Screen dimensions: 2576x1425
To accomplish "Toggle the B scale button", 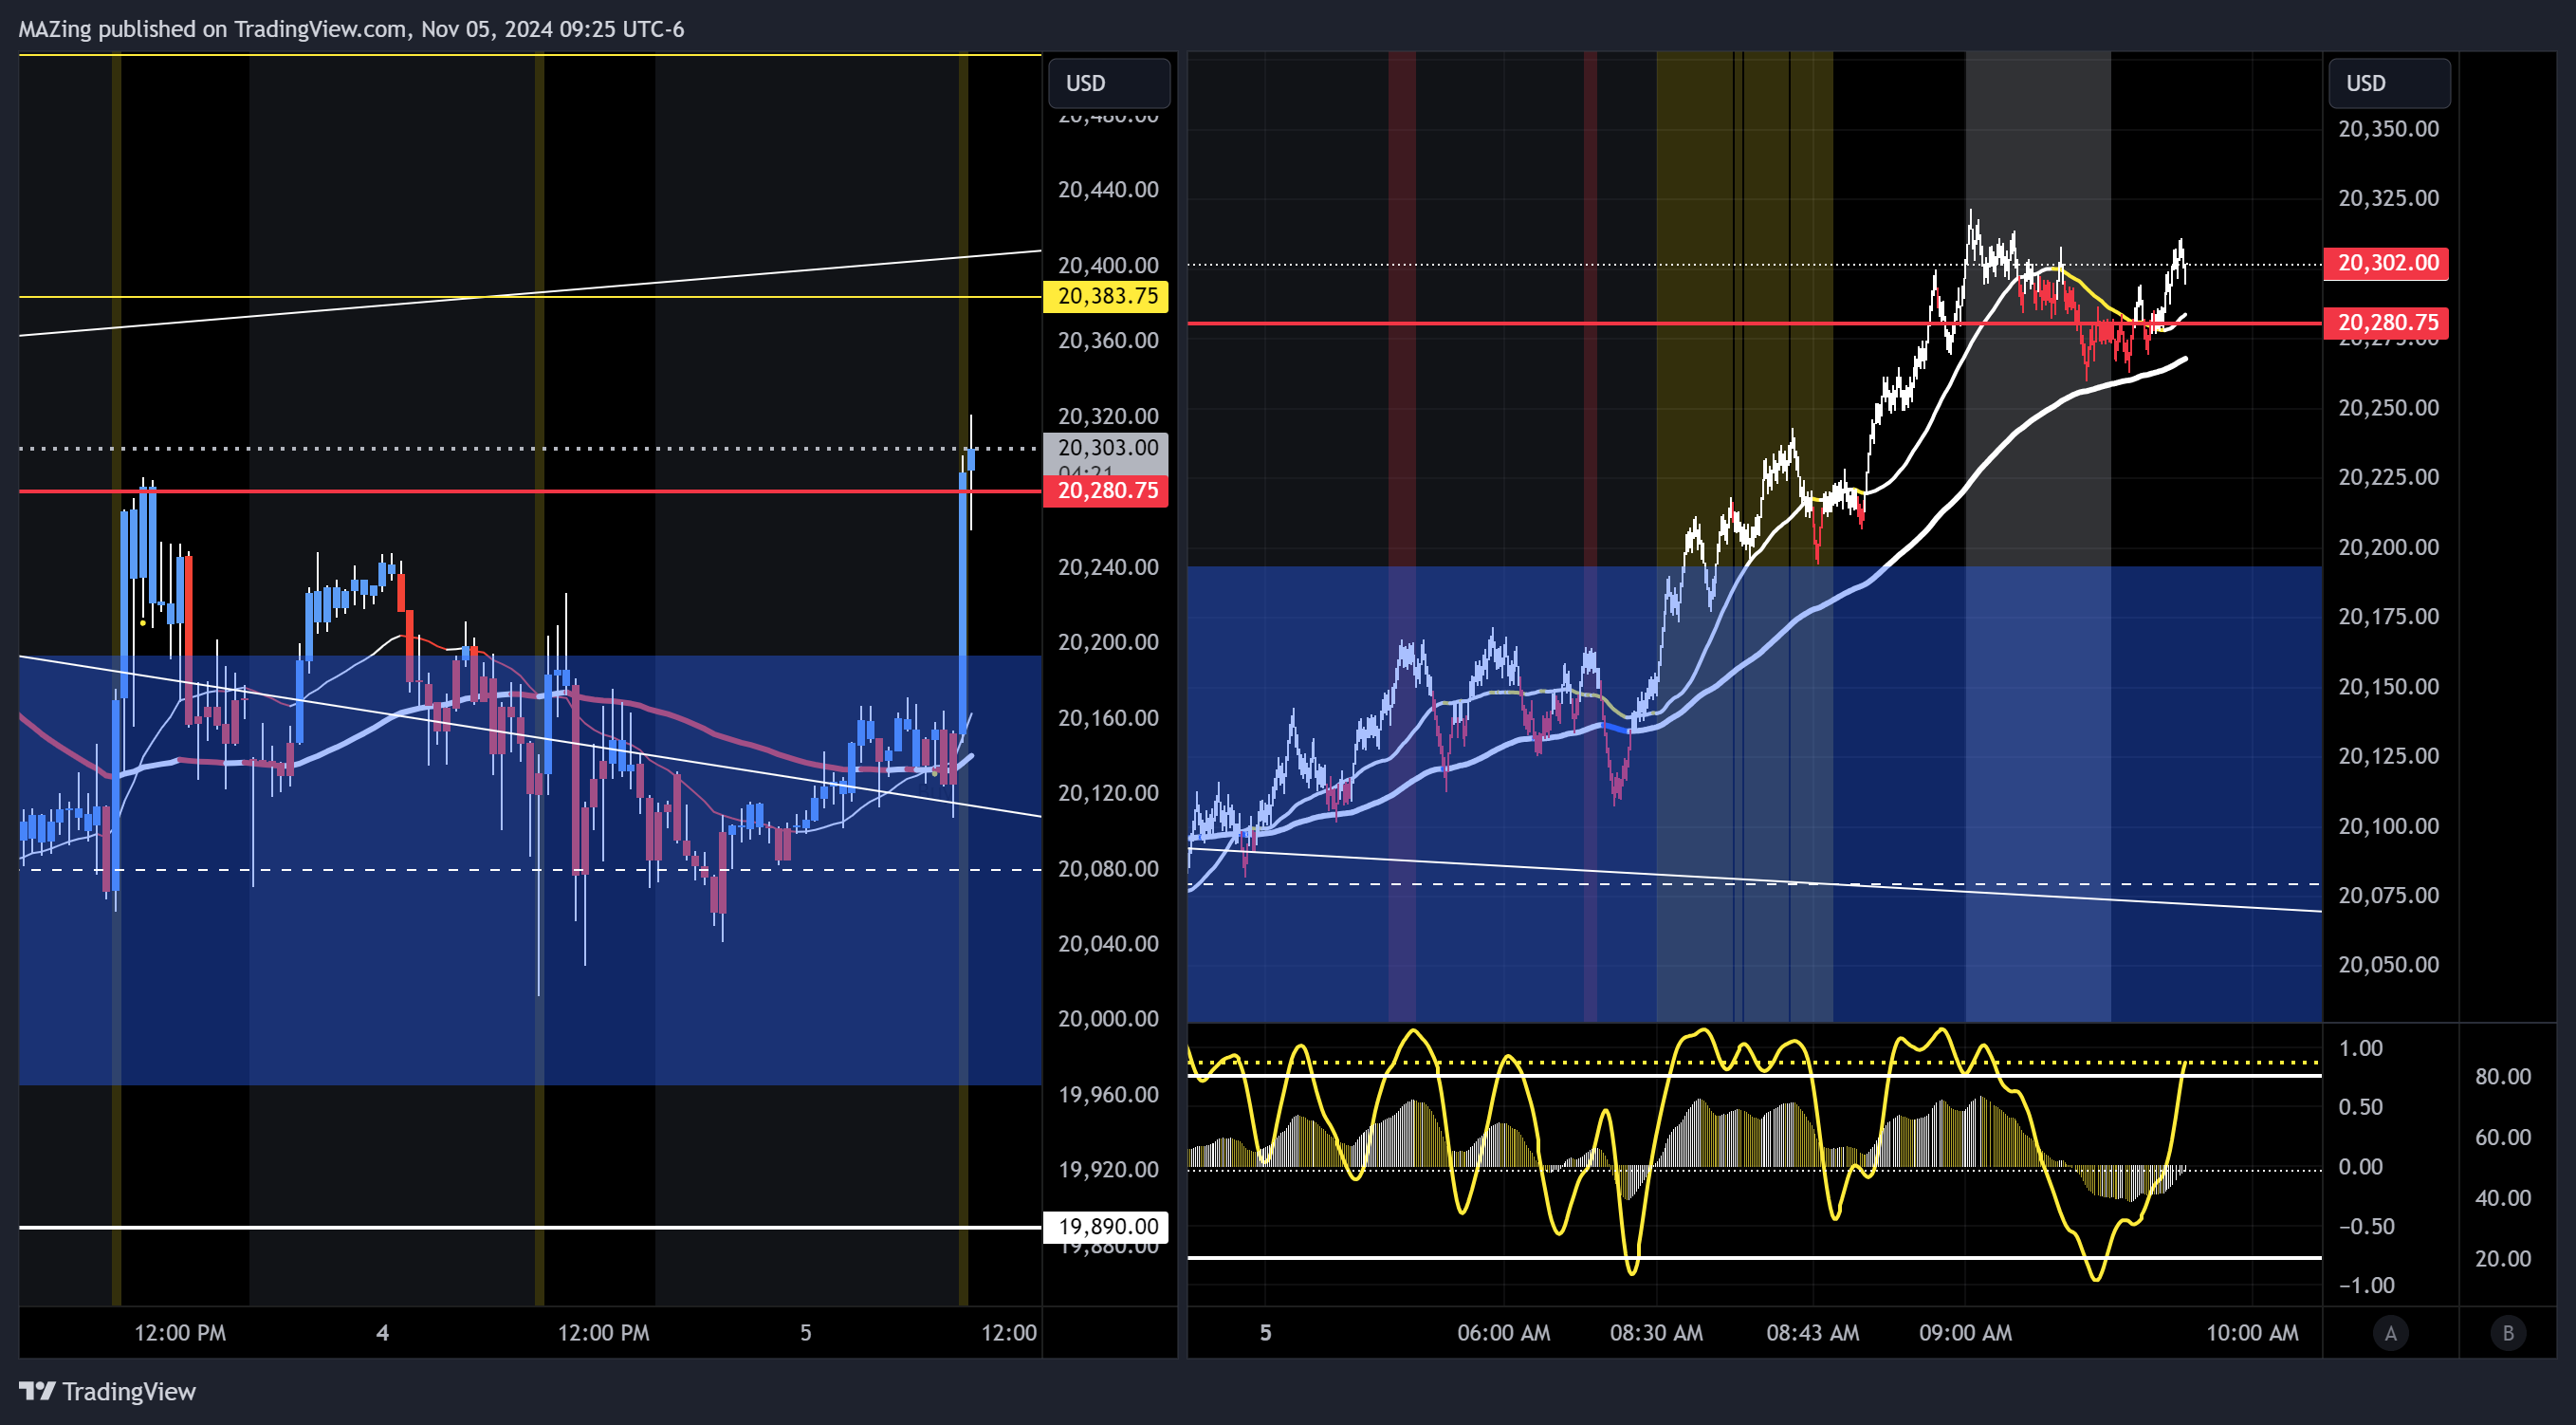I will tap(2507, 1332).
